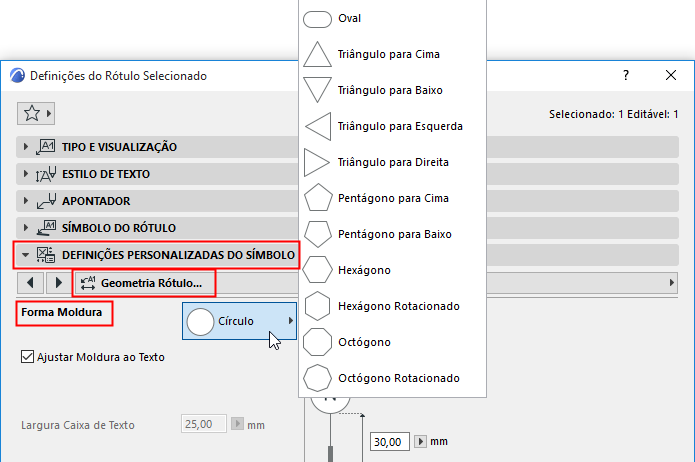Click the Largura Caixa de Texto field
Screen dimensions: 695x462
[204, 424]
